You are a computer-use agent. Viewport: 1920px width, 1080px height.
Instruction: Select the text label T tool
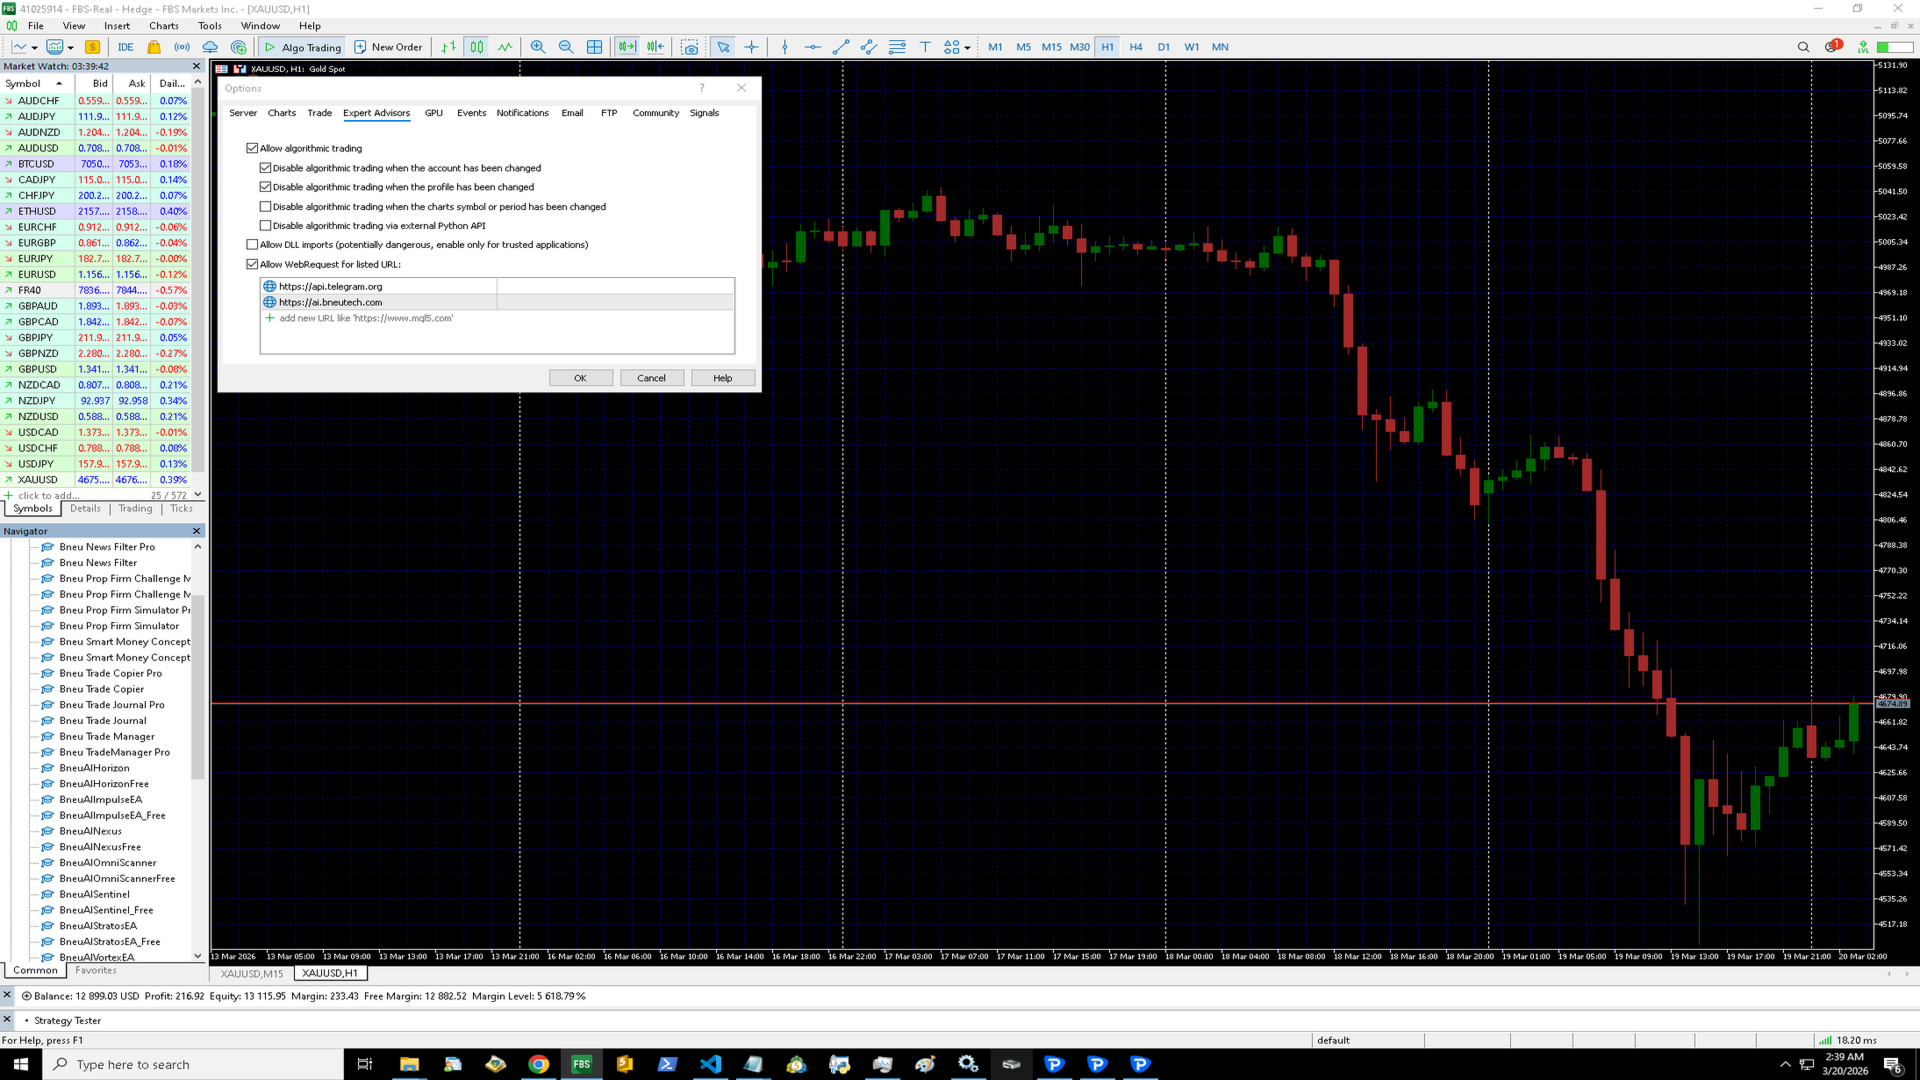(925, 47)
